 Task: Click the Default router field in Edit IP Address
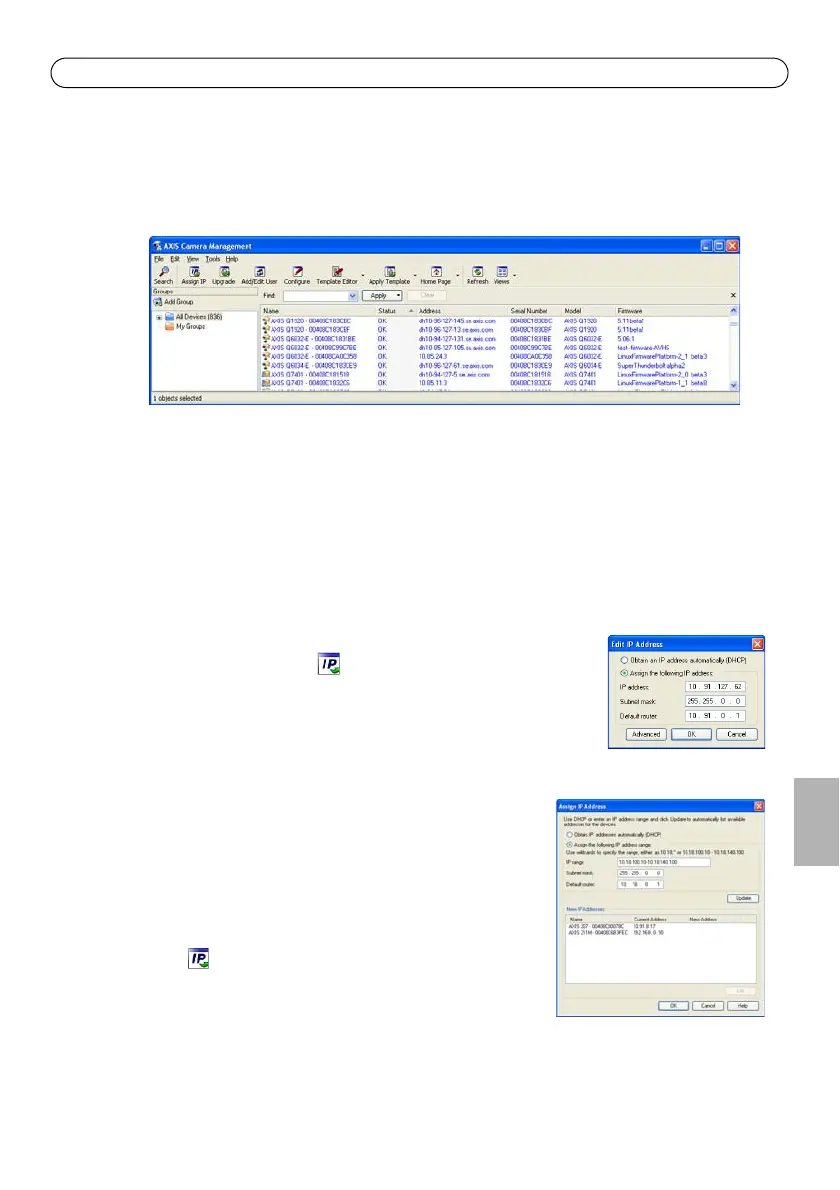pyautogui.click(x=715, y=716)
